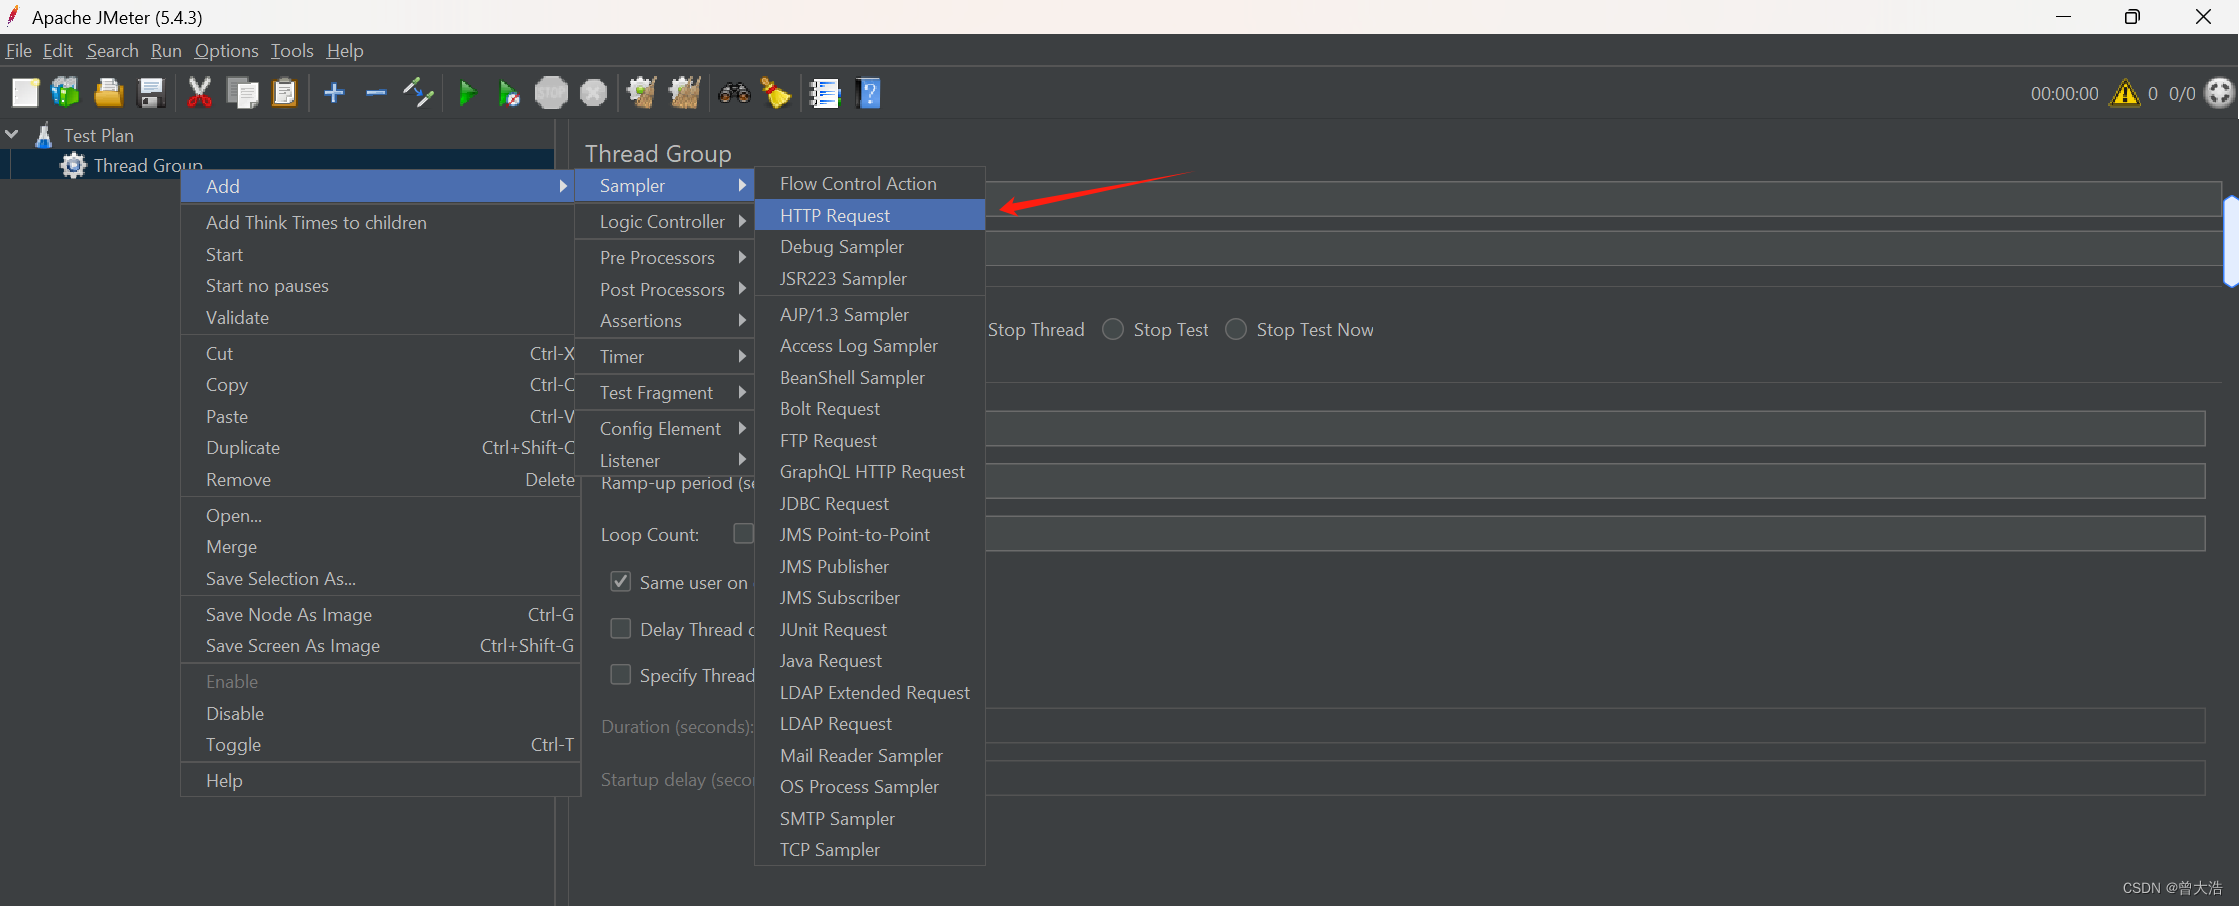
Task: Click the right panel vertical scrollbar
Action: pyautogui.click(x=2231, y=240)
